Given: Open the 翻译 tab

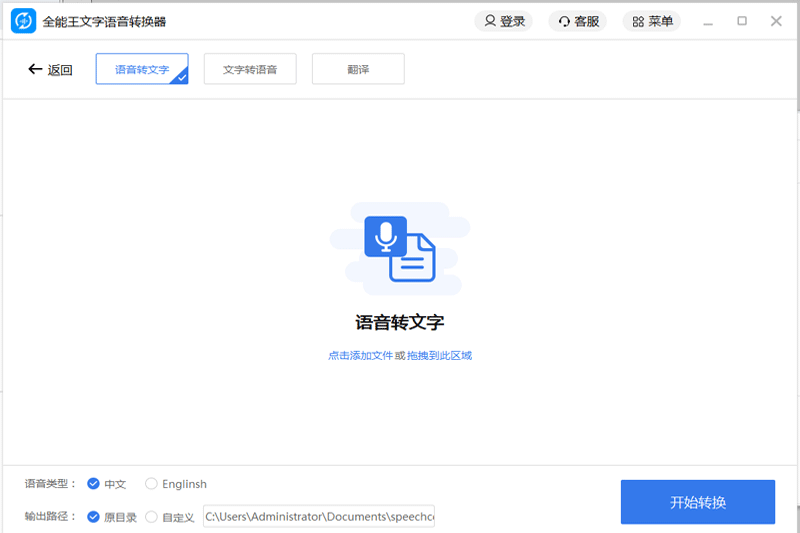Looking at the screenshot, I should tap(358, 69).
